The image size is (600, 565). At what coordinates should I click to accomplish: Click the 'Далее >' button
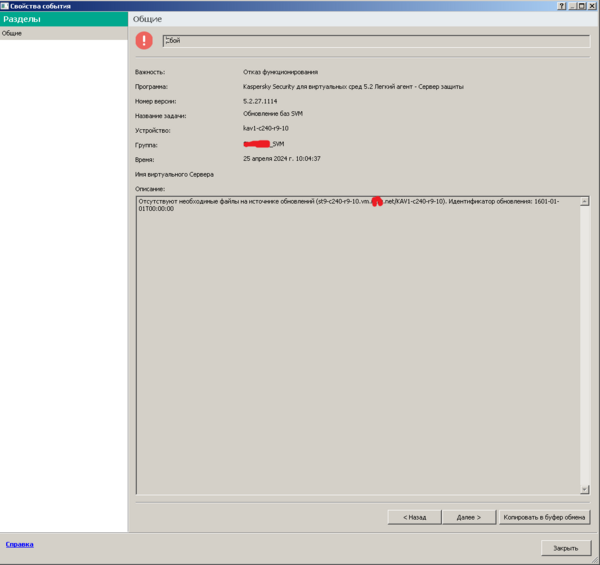click(469, 517)
